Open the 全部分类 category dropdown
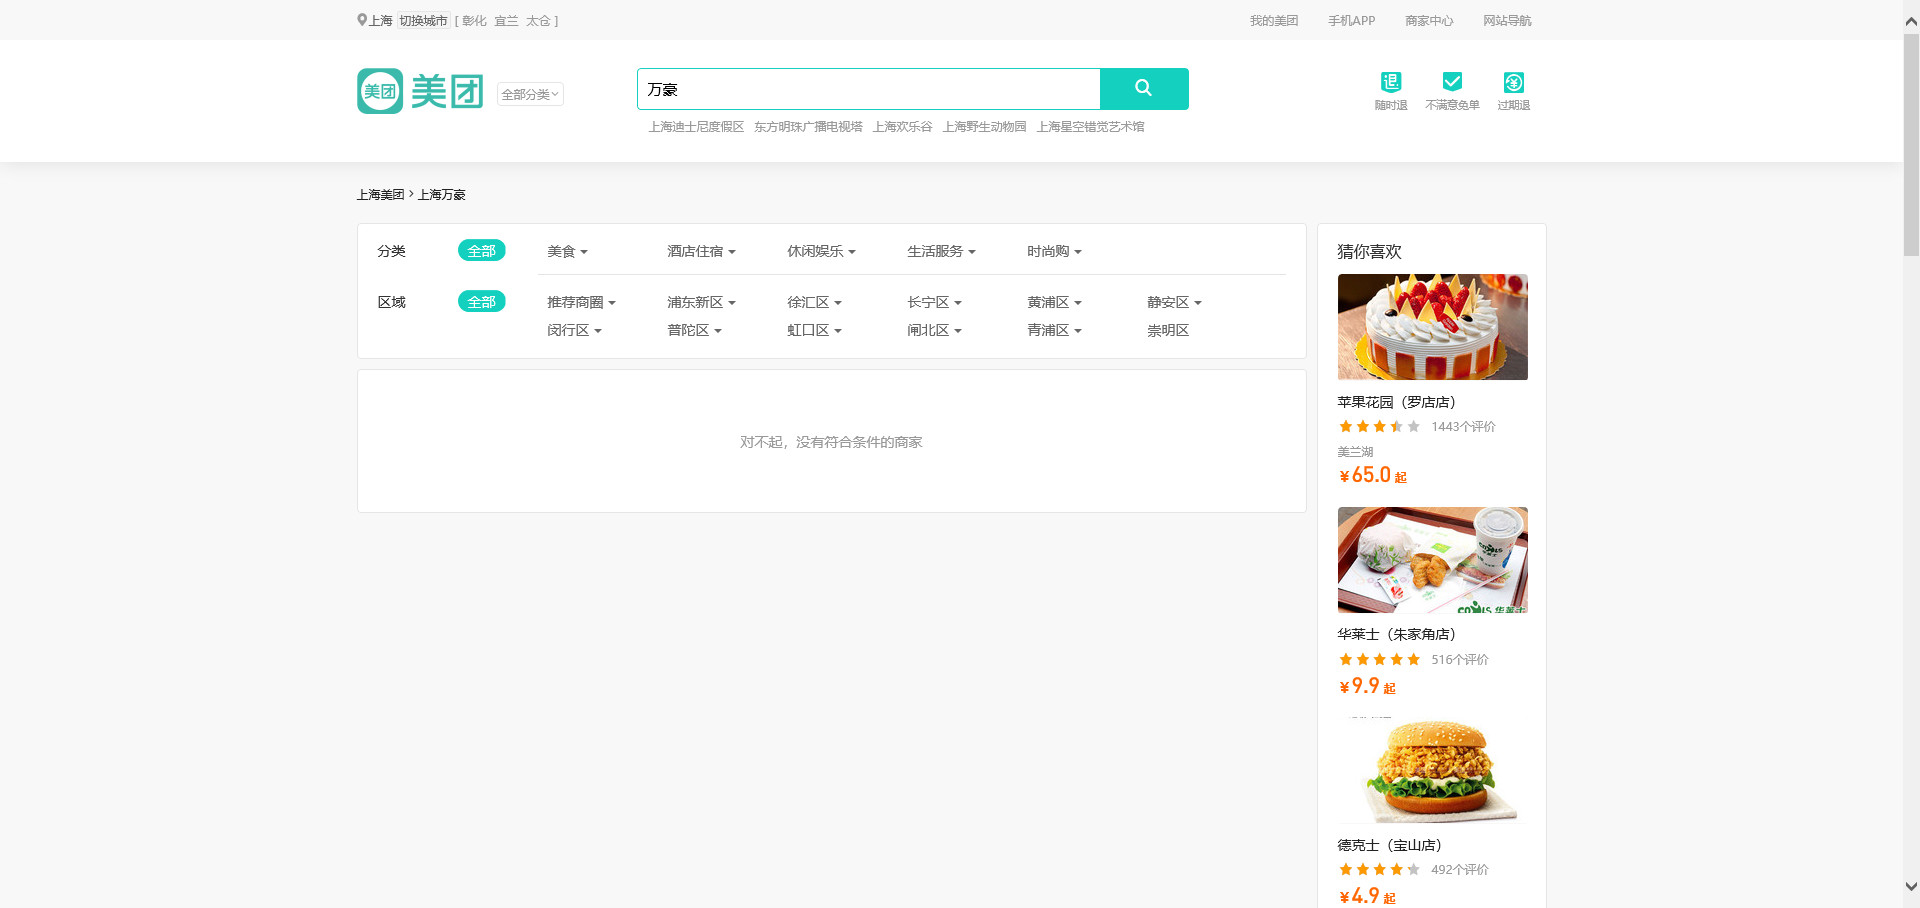The height and width of the screenshot is (908, 1920). (530, 94)
